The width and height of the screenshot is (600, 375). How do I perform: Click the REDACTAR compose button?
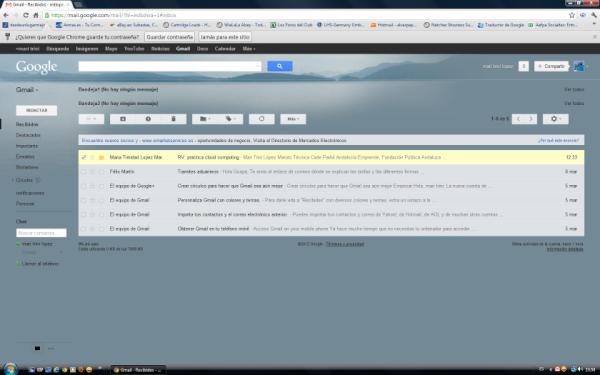click(x=36, y=110)
